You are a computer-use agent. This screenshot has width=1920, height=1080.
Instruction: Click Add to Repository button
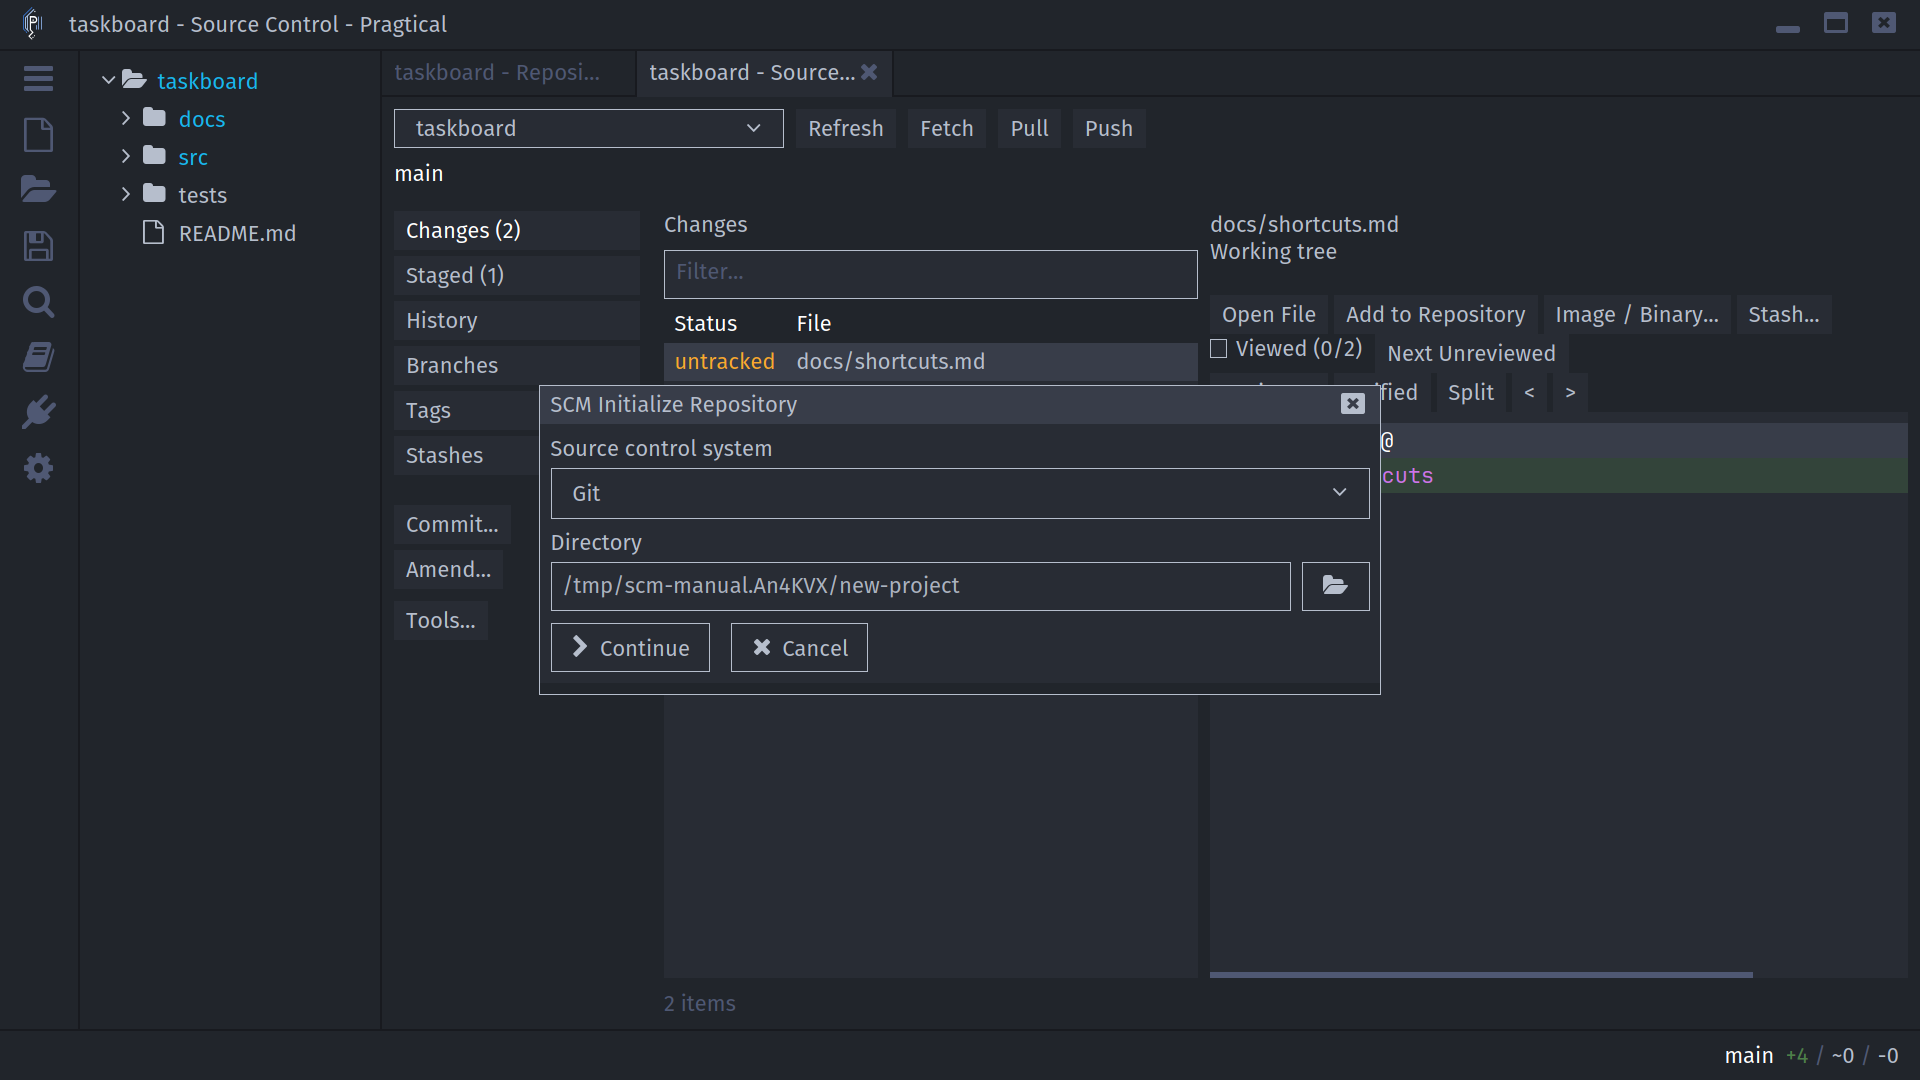pos(1436,314)
